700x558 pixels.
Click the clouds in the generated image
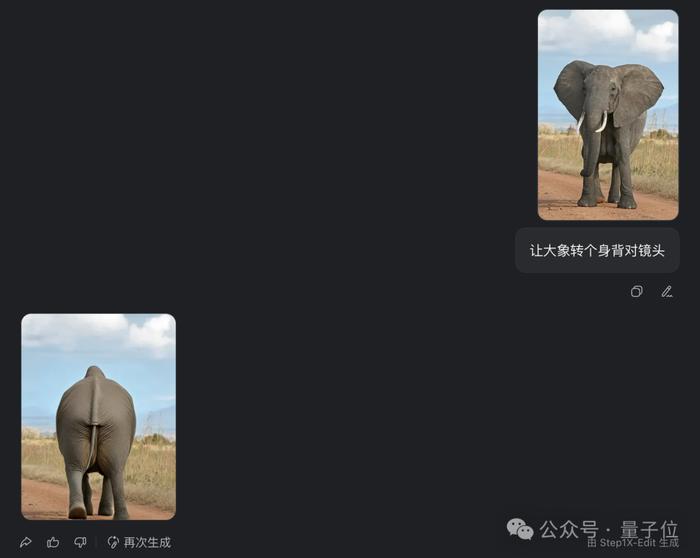(x=100, y=333)
